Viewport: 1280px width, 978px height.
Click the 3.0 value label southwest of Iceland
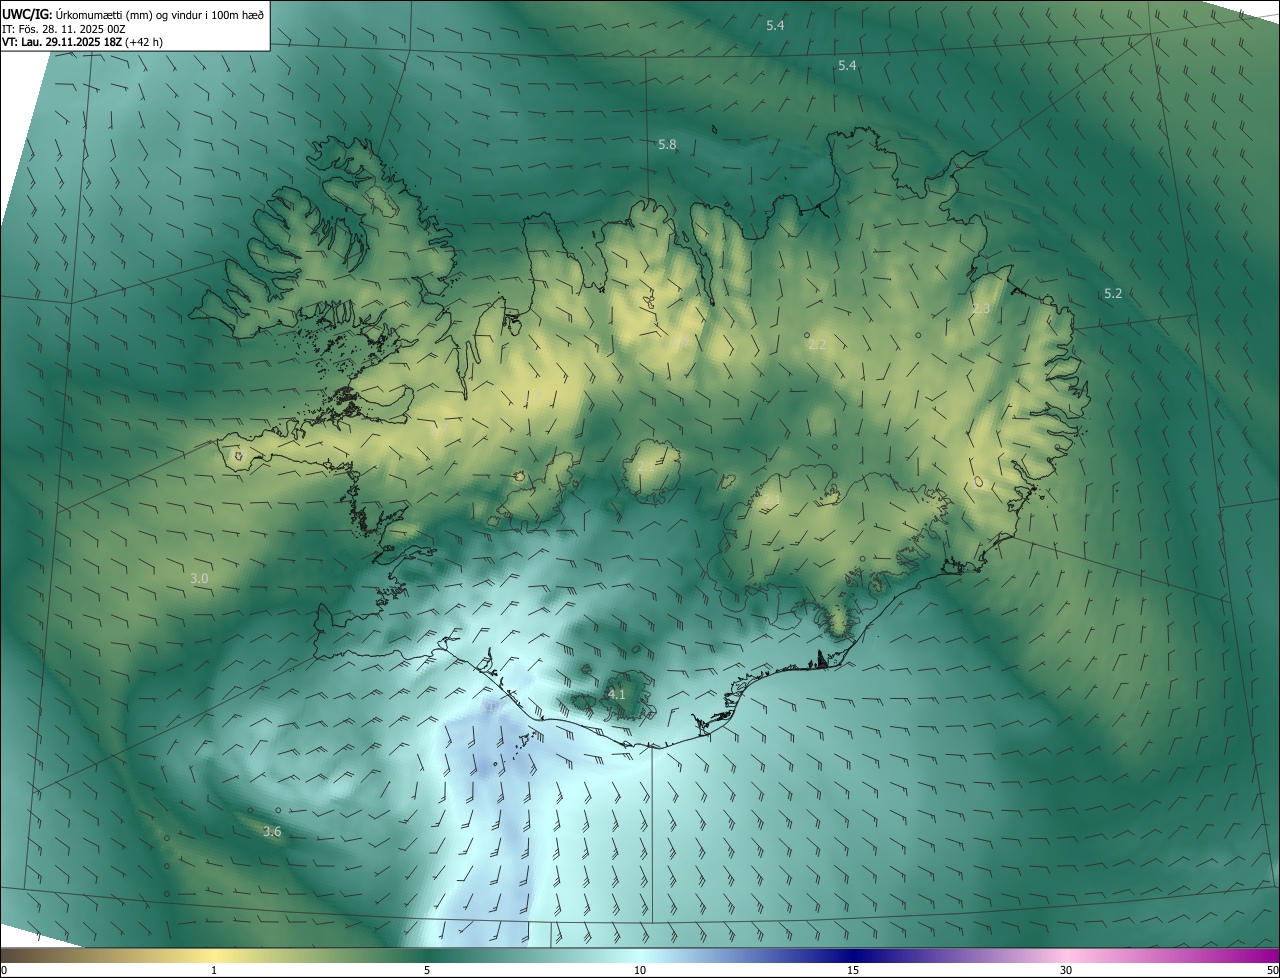pyautogui.click(x=200, y=579)
